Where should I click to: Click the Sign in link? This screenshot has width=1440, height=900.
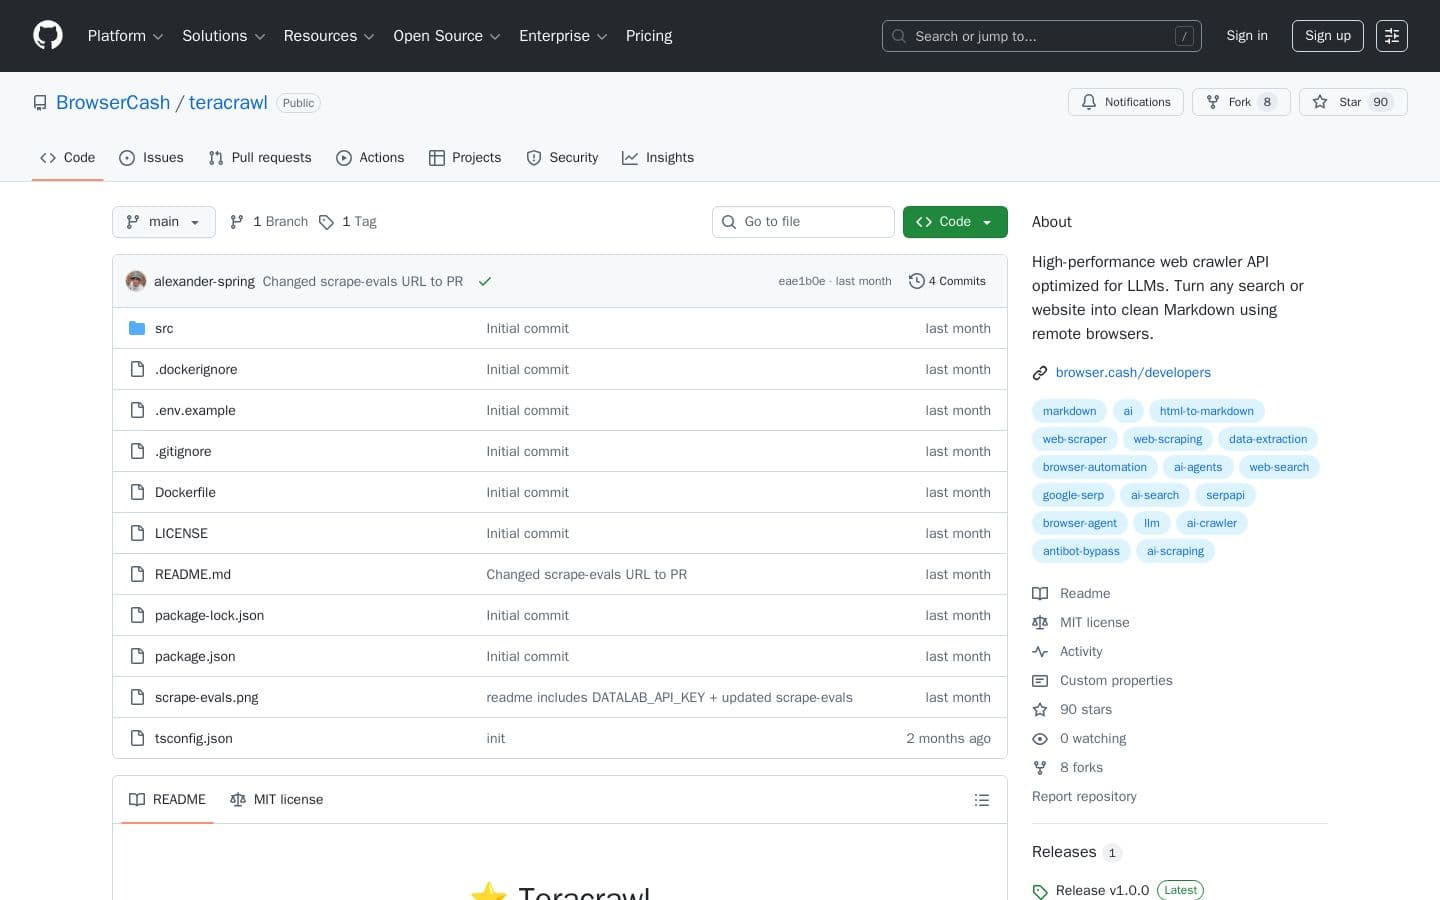1247,36
